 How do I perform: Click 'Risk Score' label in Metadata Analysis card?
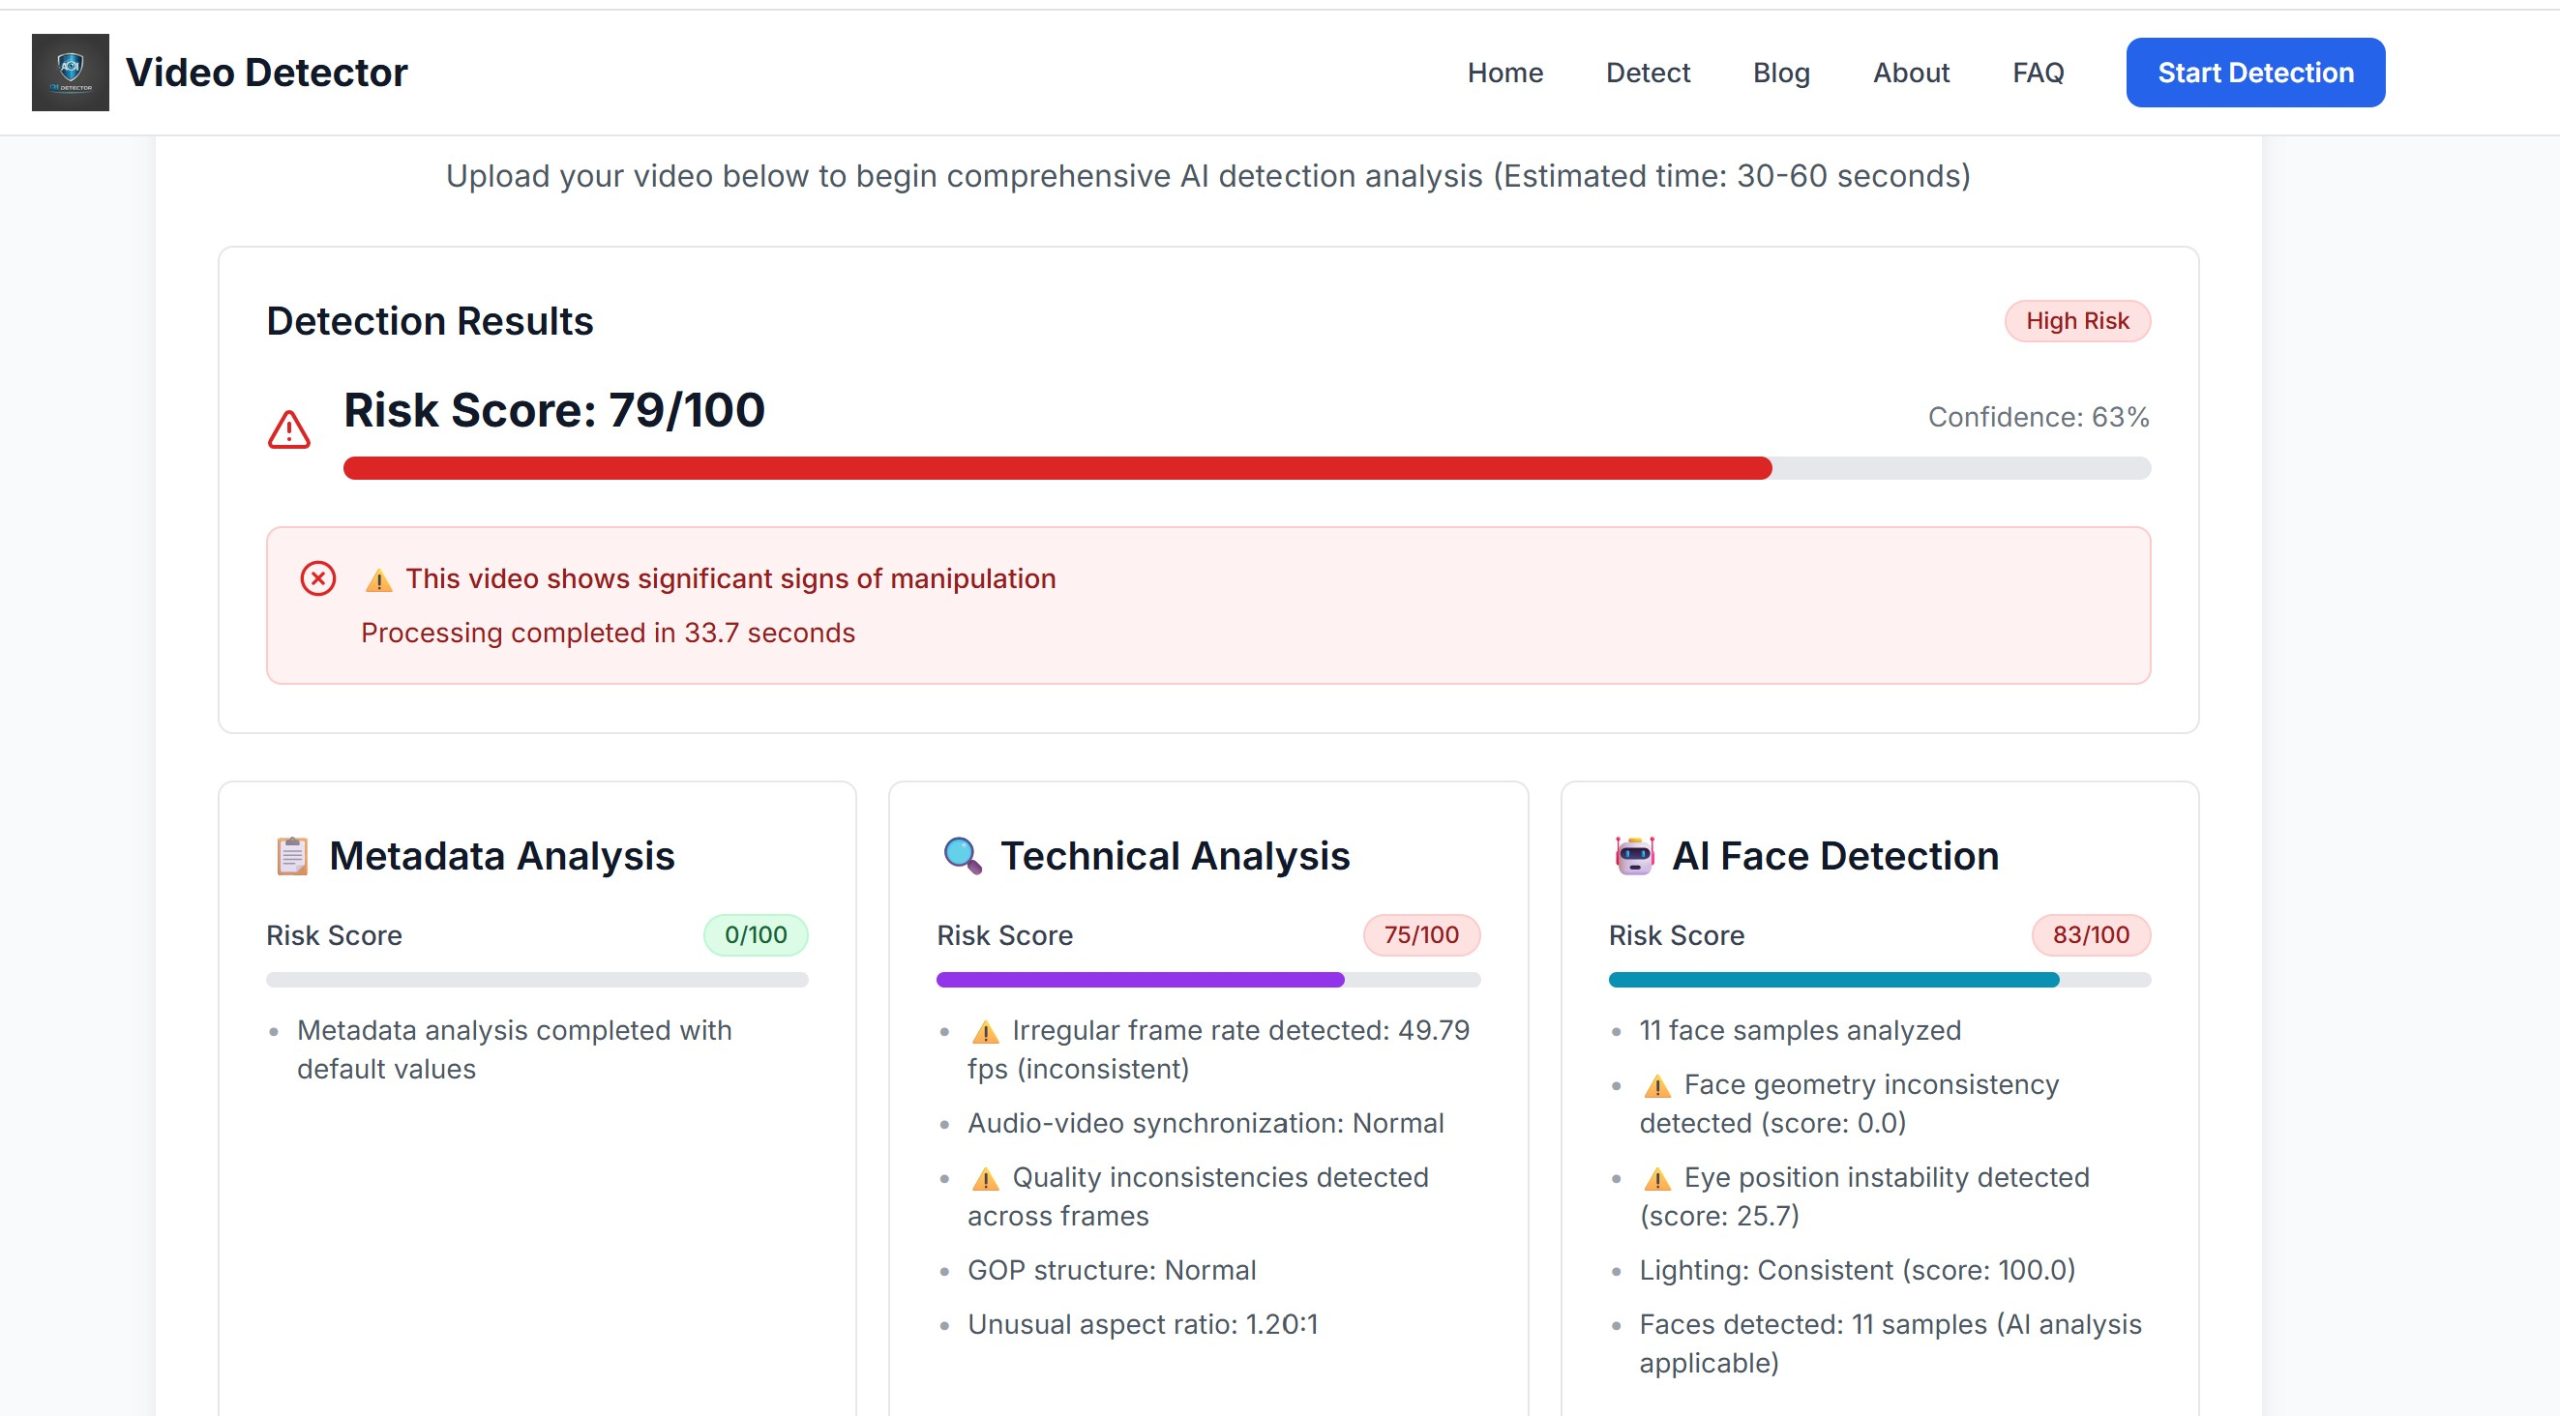pos(334,935)
